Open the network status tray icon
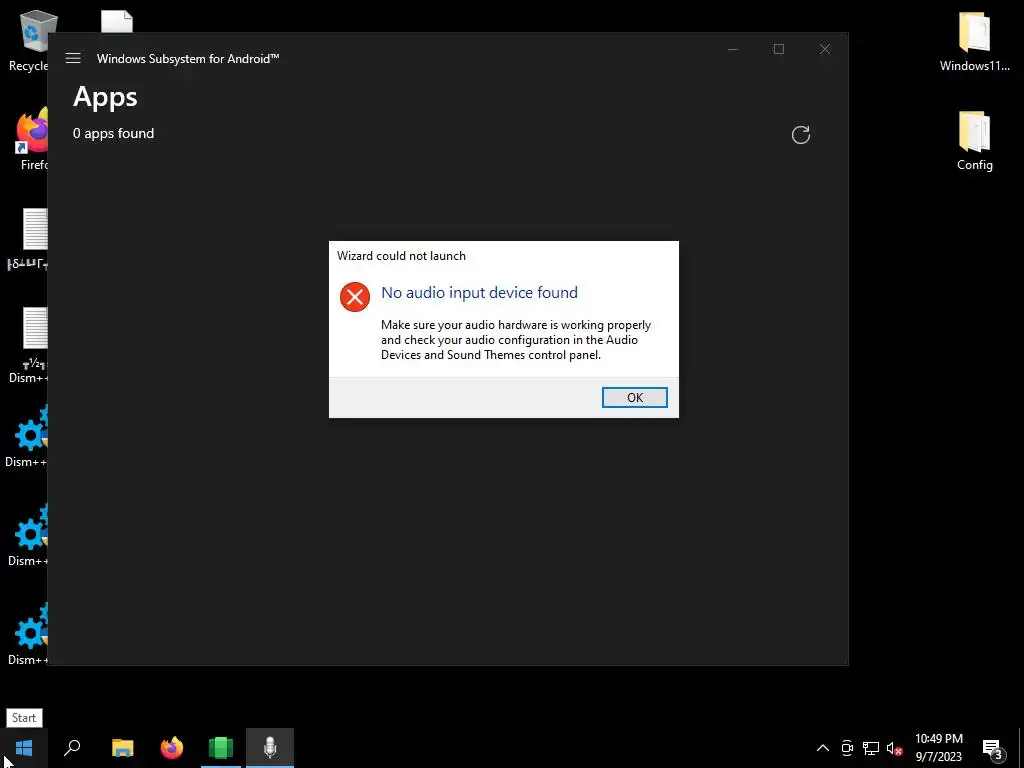 pos(871,748)
